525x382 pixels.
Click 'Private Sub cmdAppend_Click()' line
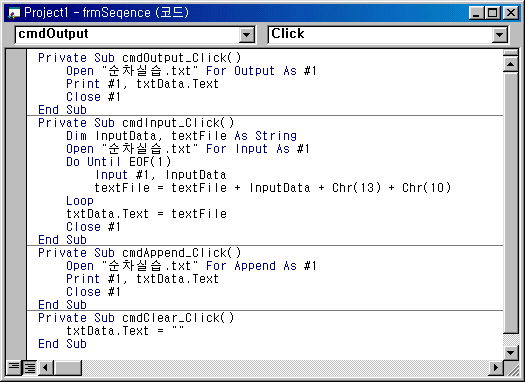[x=140, y=252]
